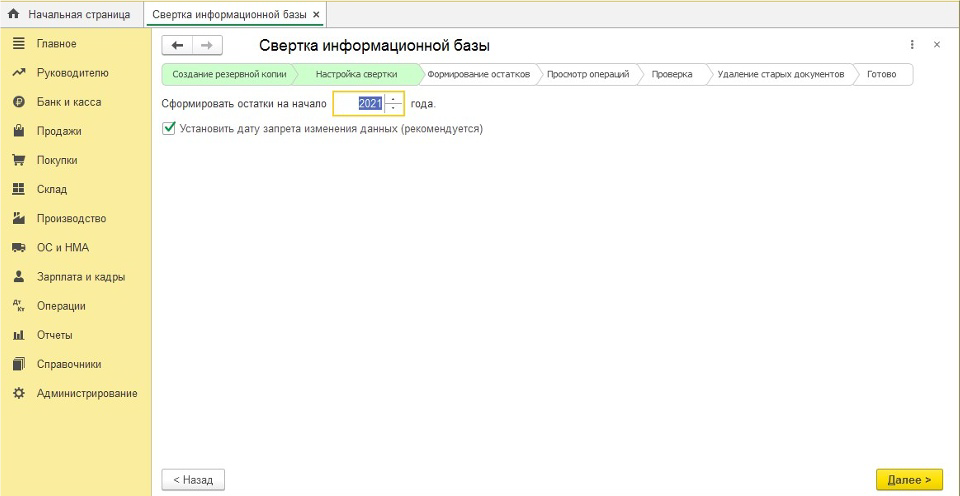Click the Администрирование gear icon
Image resolution: width=960 pixels, height=496 pixels.
click(x=18, y=393)
